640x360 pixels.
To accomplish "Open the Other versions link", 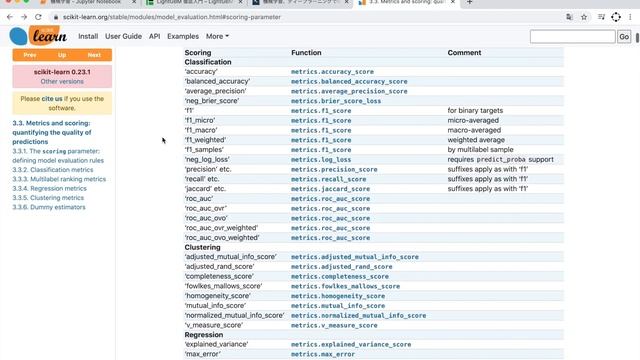I will (x=62, y=82).
